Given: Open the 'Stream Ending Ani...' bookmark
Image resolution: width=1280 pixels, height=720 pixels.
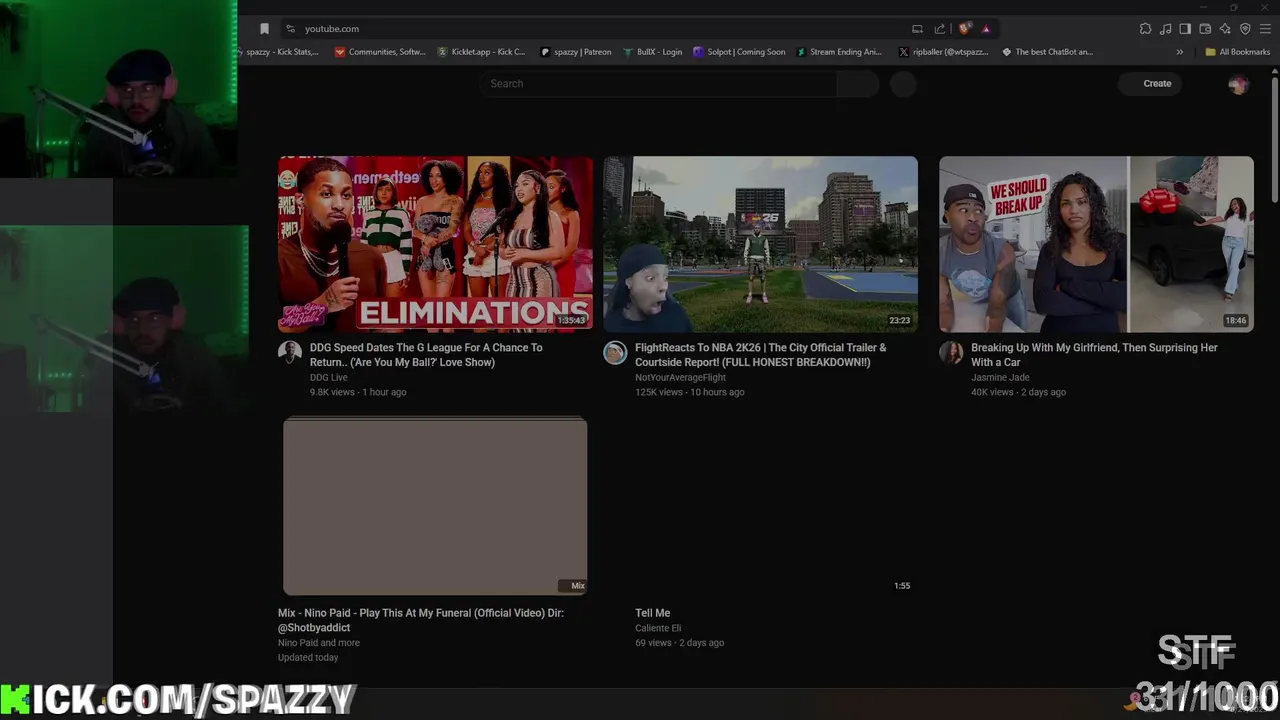Looking at the screenshot, I should click(x=840, y=52).
